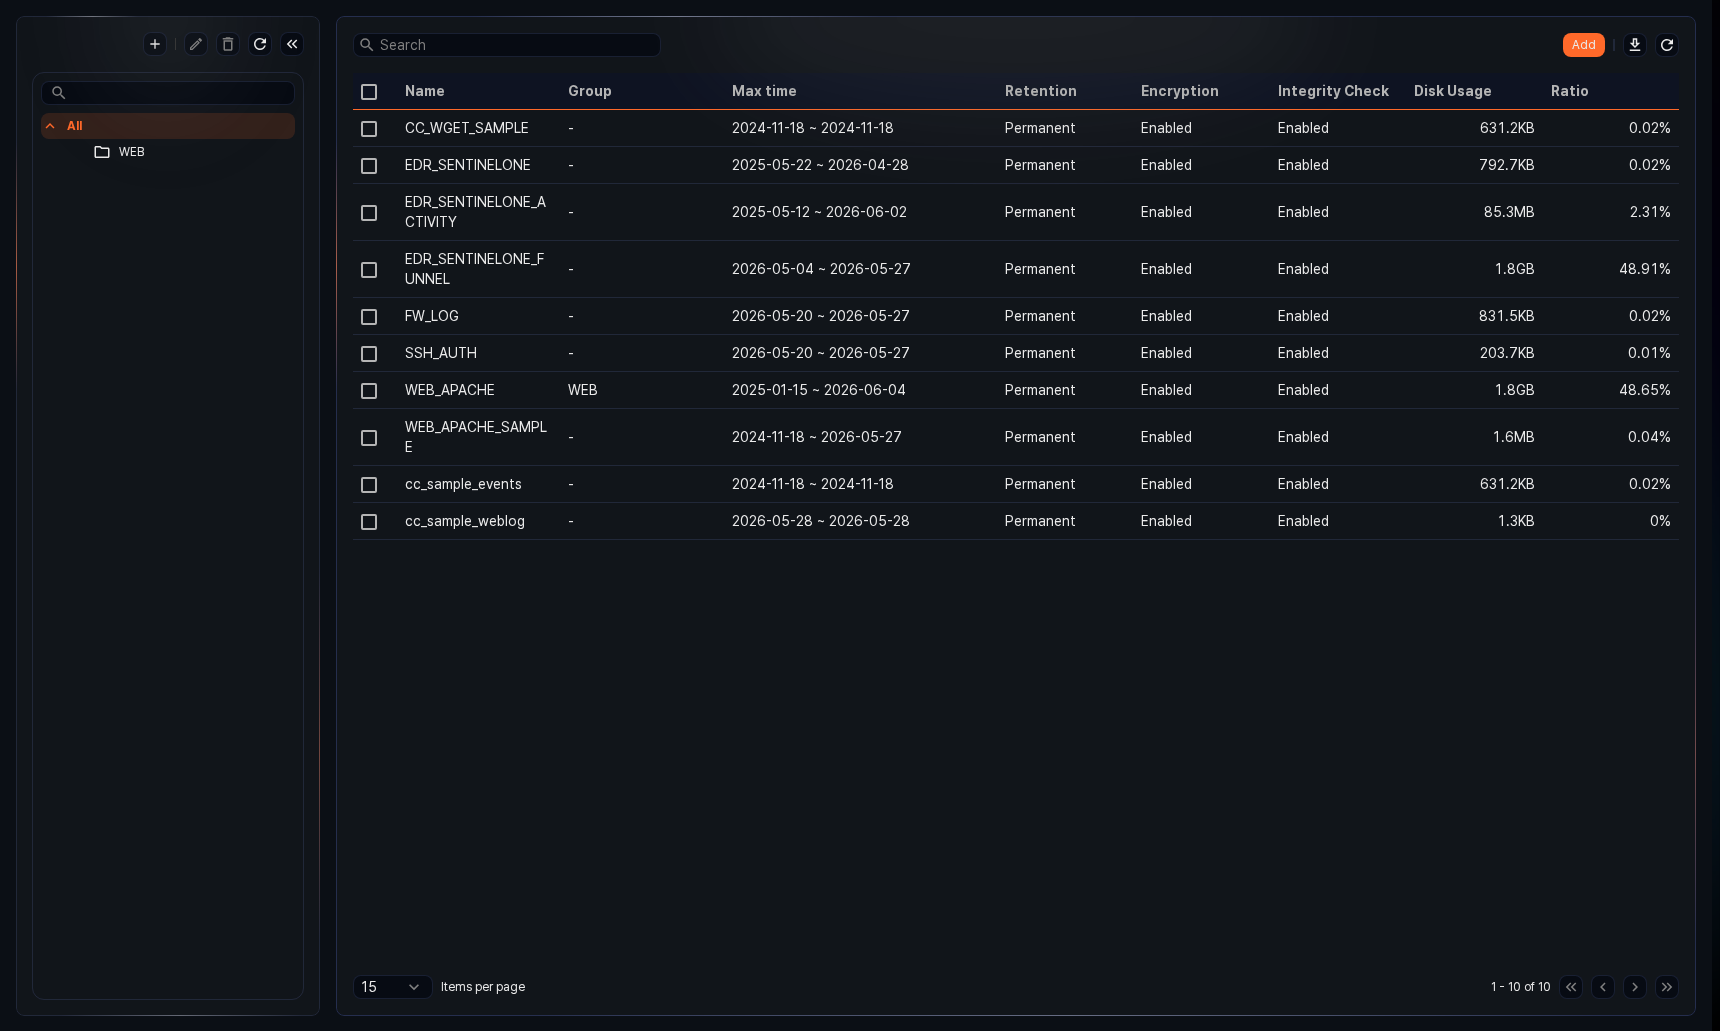This screenshot has height=1031, width=1720.
Task: Check the WEB_APACHE_SAMPLE row checkbox
Action: (369, 438)
